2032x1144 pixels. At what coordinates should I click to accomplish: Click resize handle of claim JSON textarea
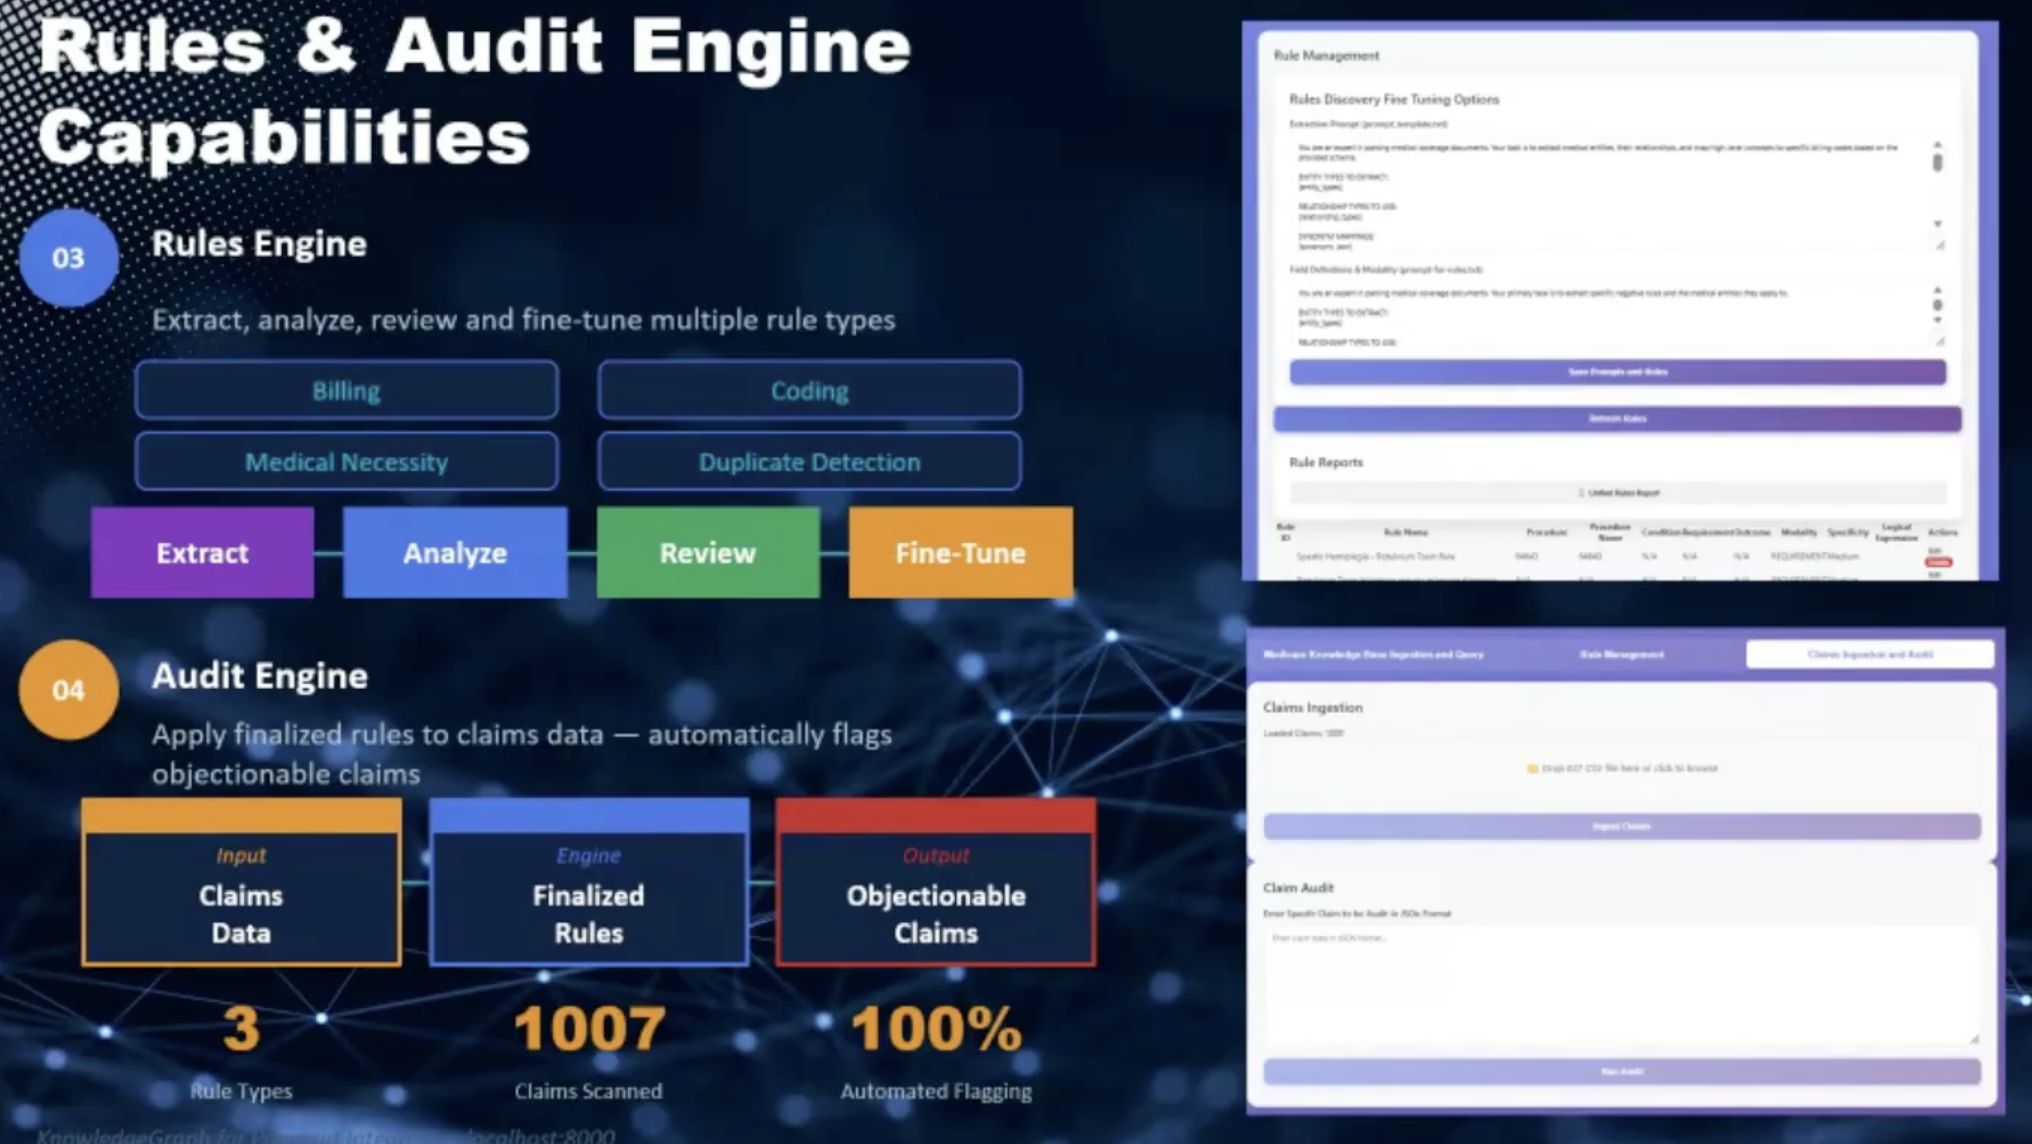click(1974, 1039)
